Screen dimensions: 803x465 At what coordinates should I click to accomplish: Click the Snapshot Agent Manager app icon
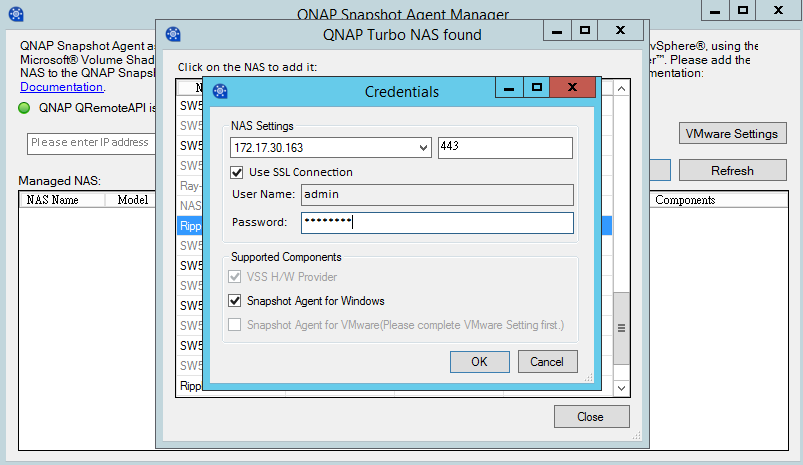[16, 14]
